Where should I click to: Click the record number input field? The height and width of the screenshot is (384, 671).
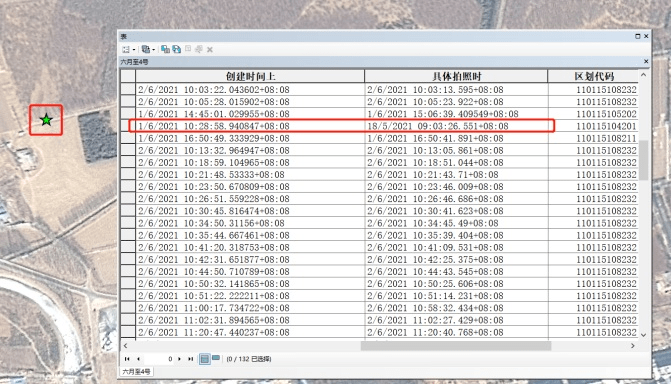159,359
